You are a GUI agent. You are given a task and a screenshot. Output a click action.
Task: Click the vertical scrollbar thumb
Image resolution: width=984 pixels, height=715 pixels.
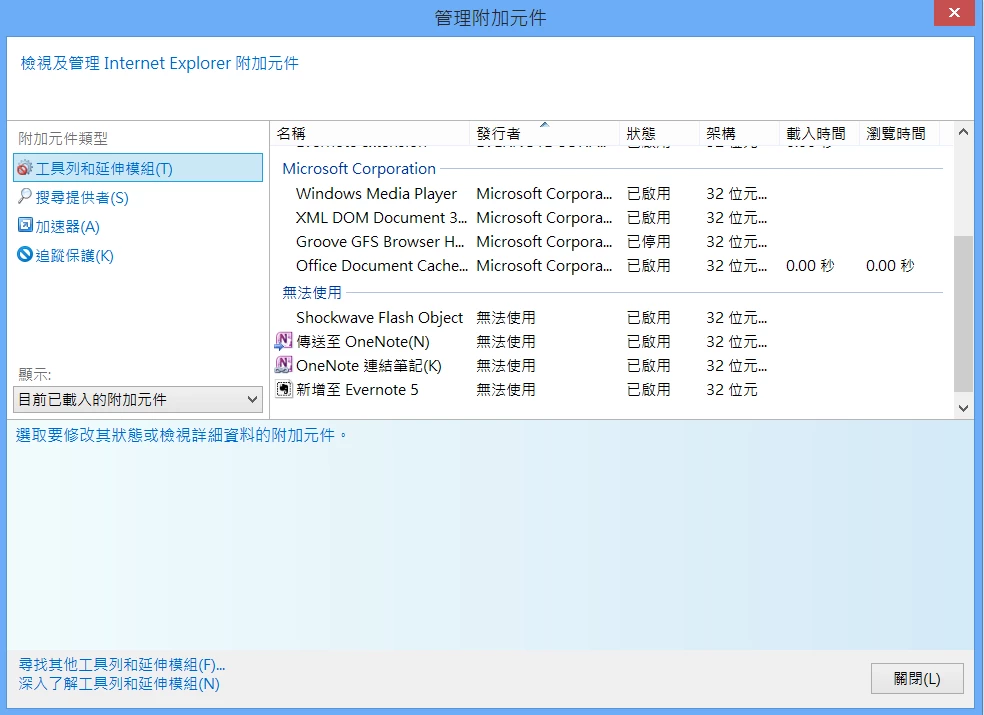[x=963, y=314]
